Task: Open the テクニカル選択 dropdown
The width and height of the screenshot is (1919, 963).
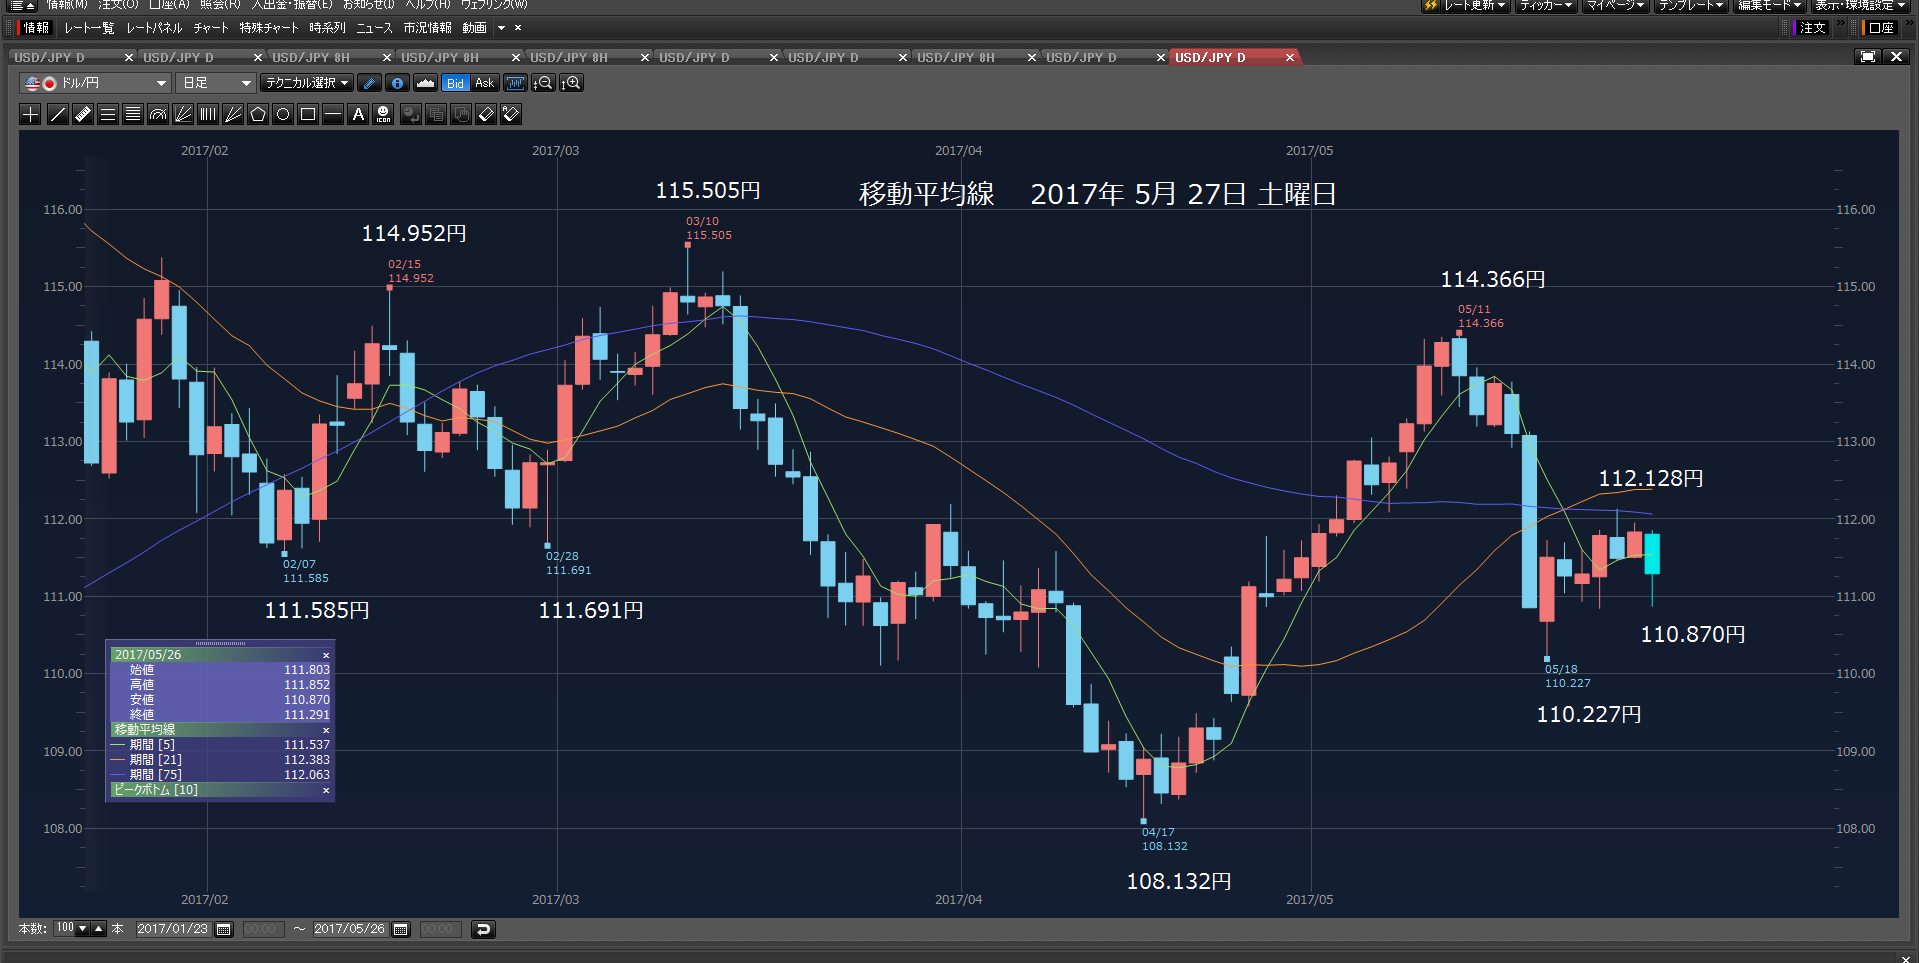Action: coord(307,83)
